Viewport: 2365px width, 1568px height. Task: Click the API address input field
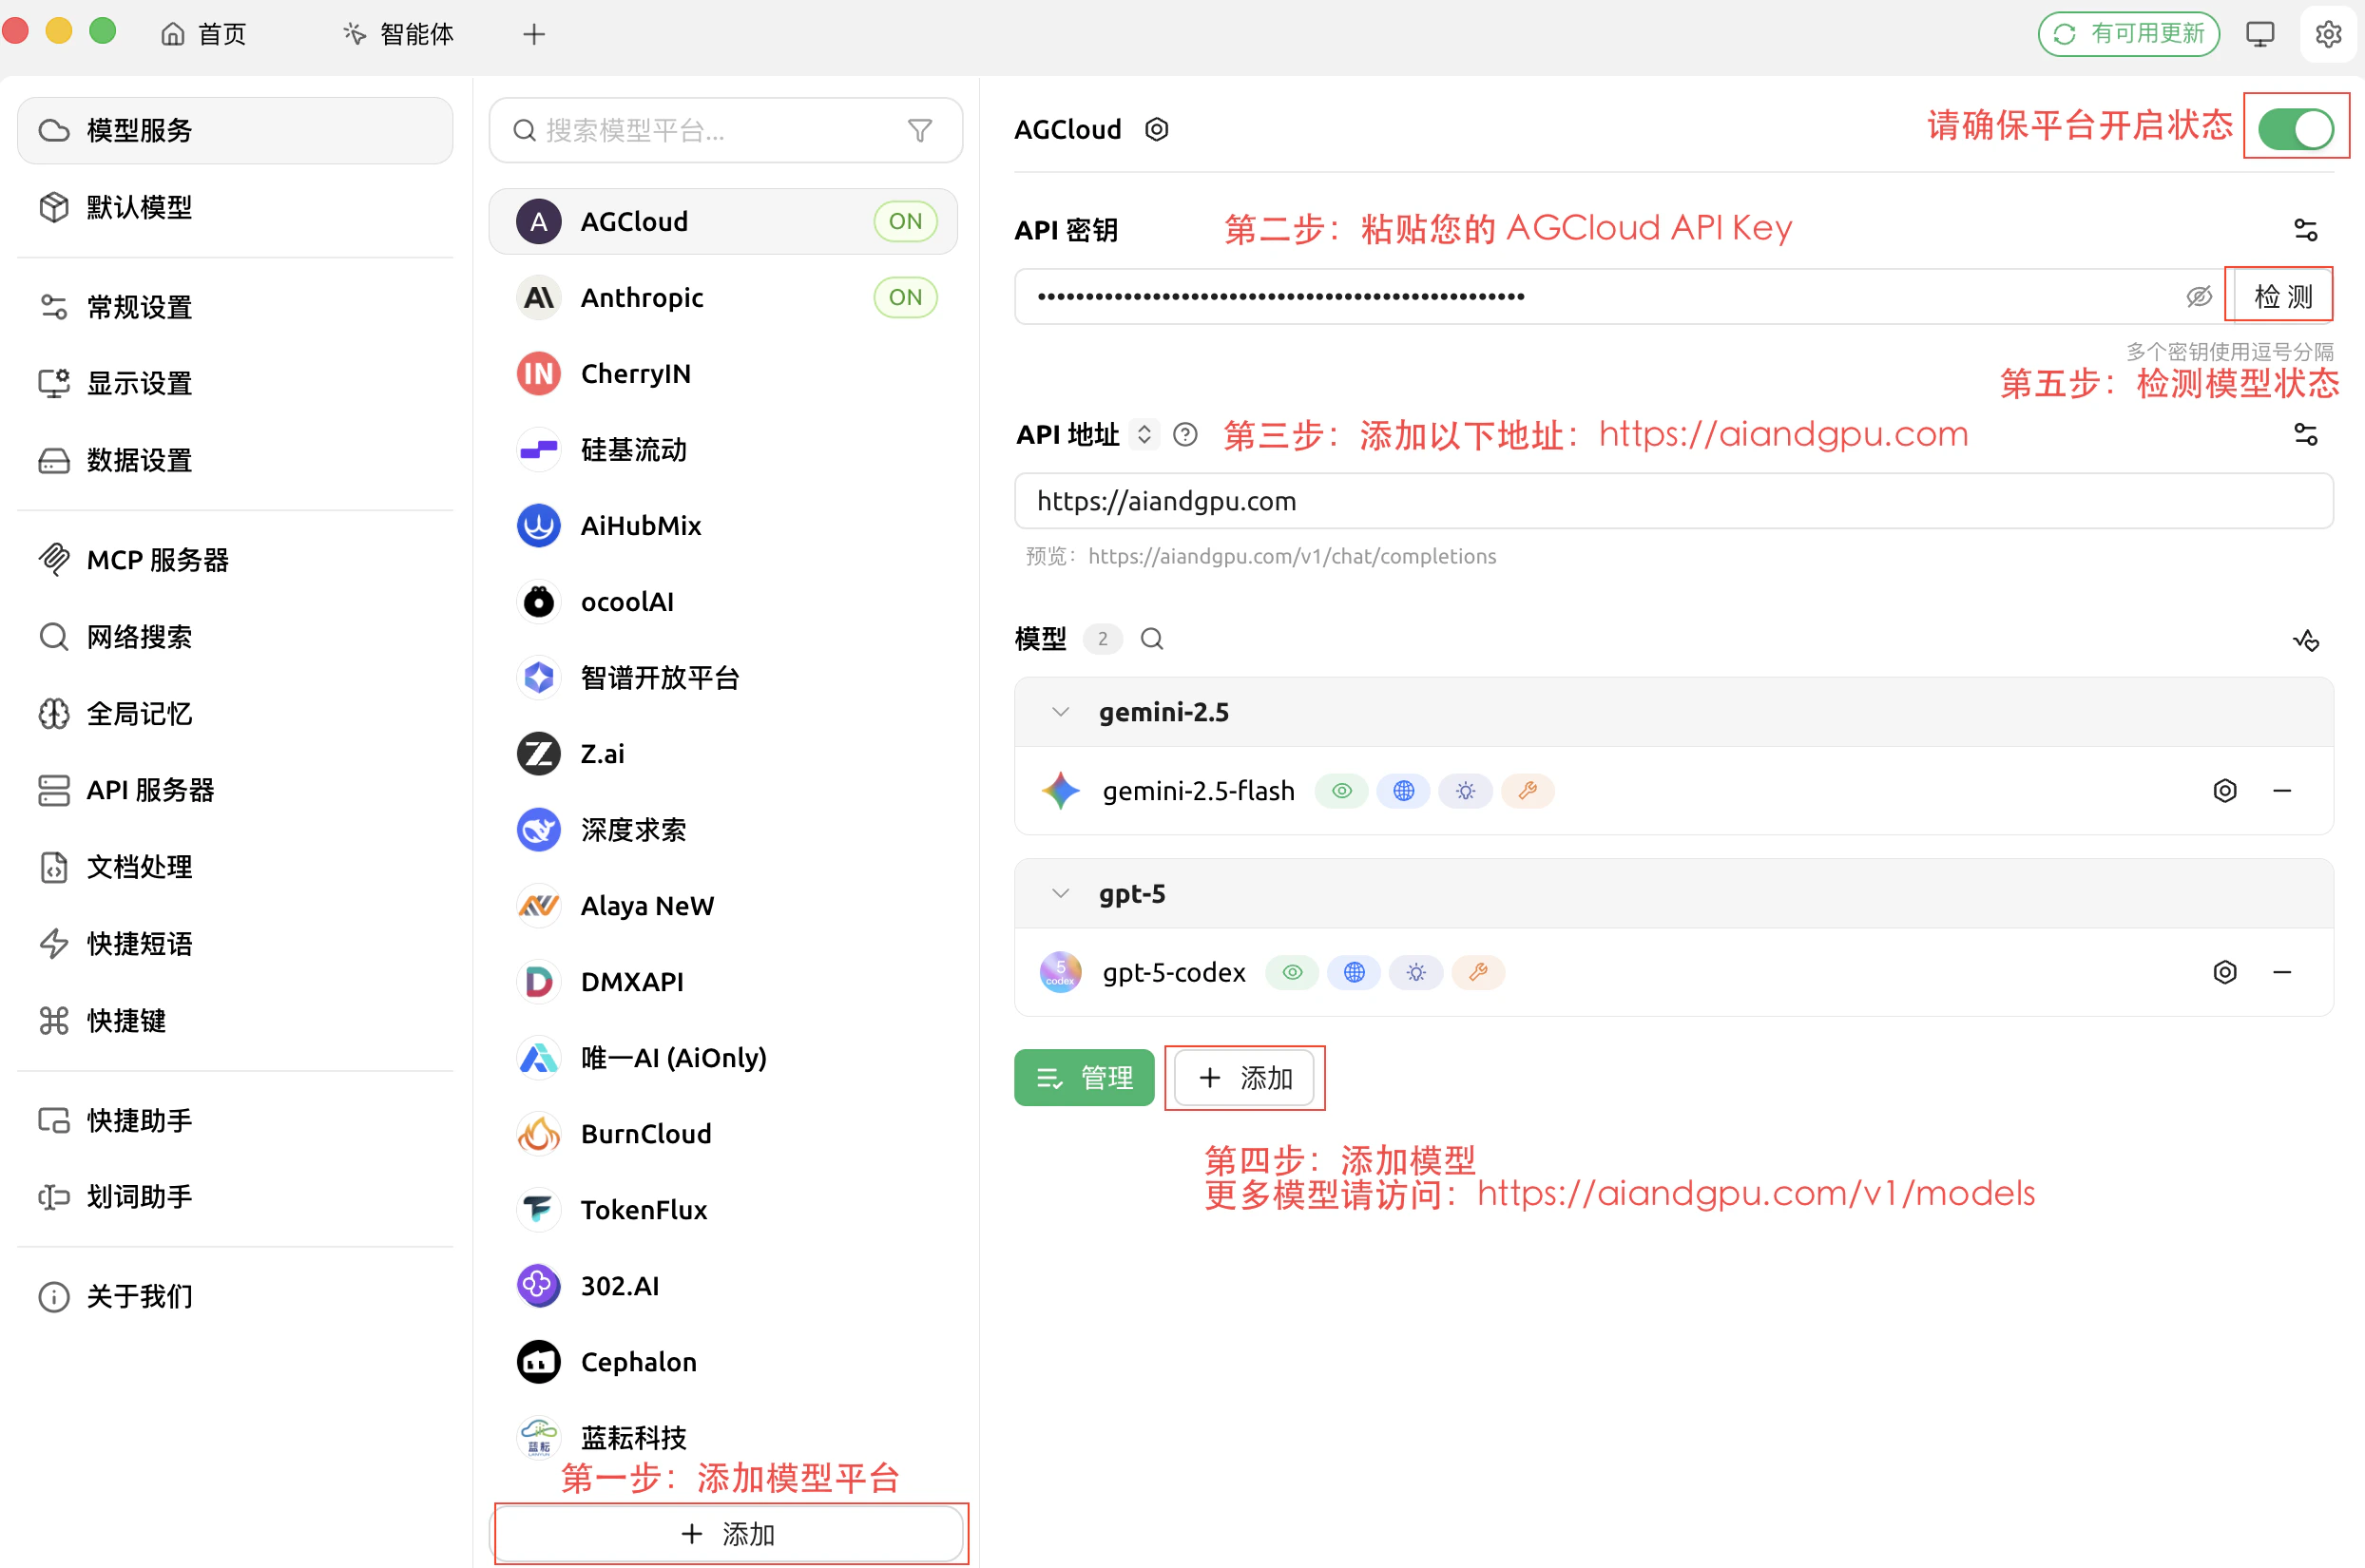tap(1672, 501)
